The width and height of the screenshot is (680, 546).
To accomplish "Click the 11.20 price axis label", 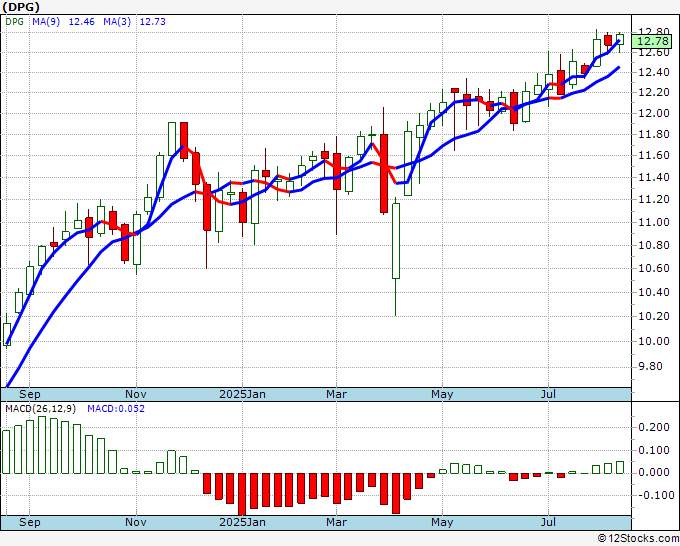I will [654, 199].
